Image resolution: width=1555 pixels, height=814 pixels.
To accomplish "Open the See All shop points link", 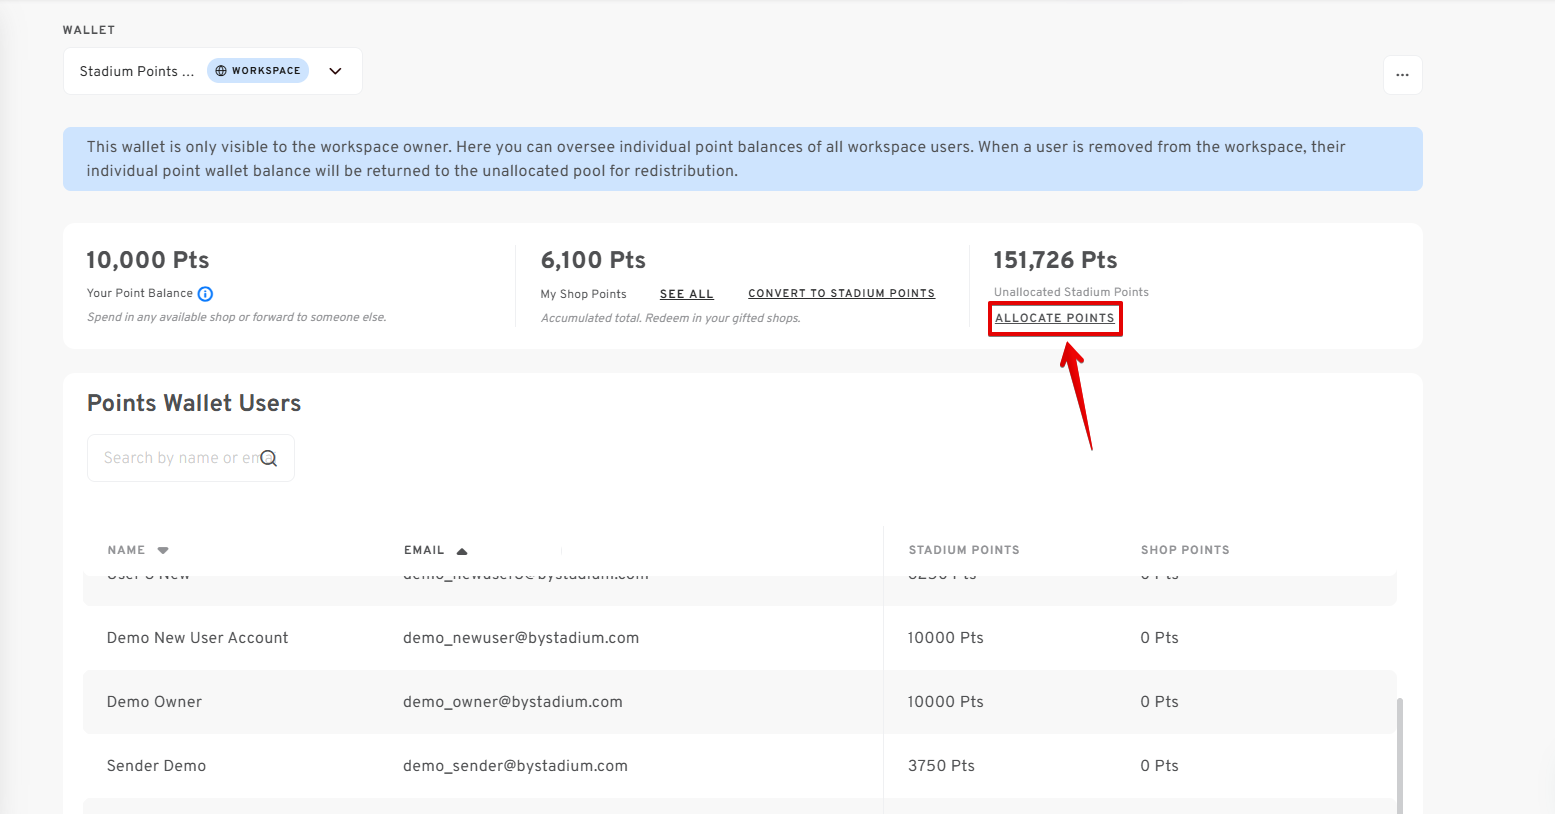I will (x=687, y=294).
